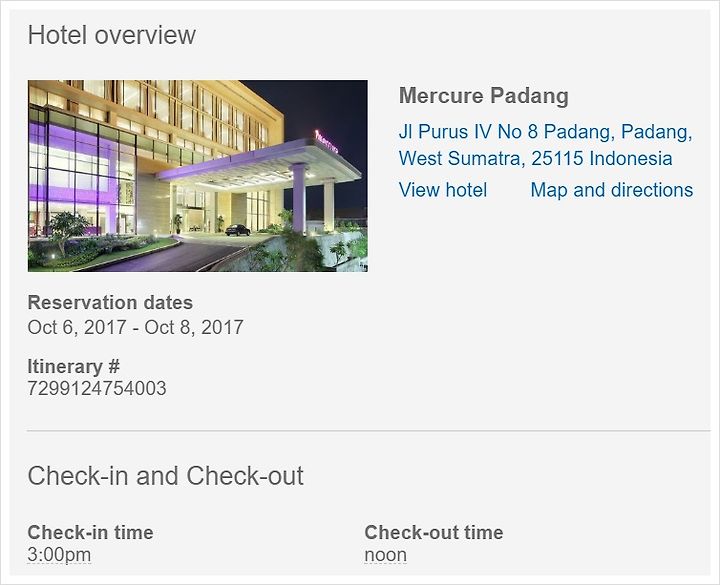The height and width of the screenshot is (585, 720).
Task: Click the noon check-out time text
Action: pyautogui.click(x=385, y=555)
